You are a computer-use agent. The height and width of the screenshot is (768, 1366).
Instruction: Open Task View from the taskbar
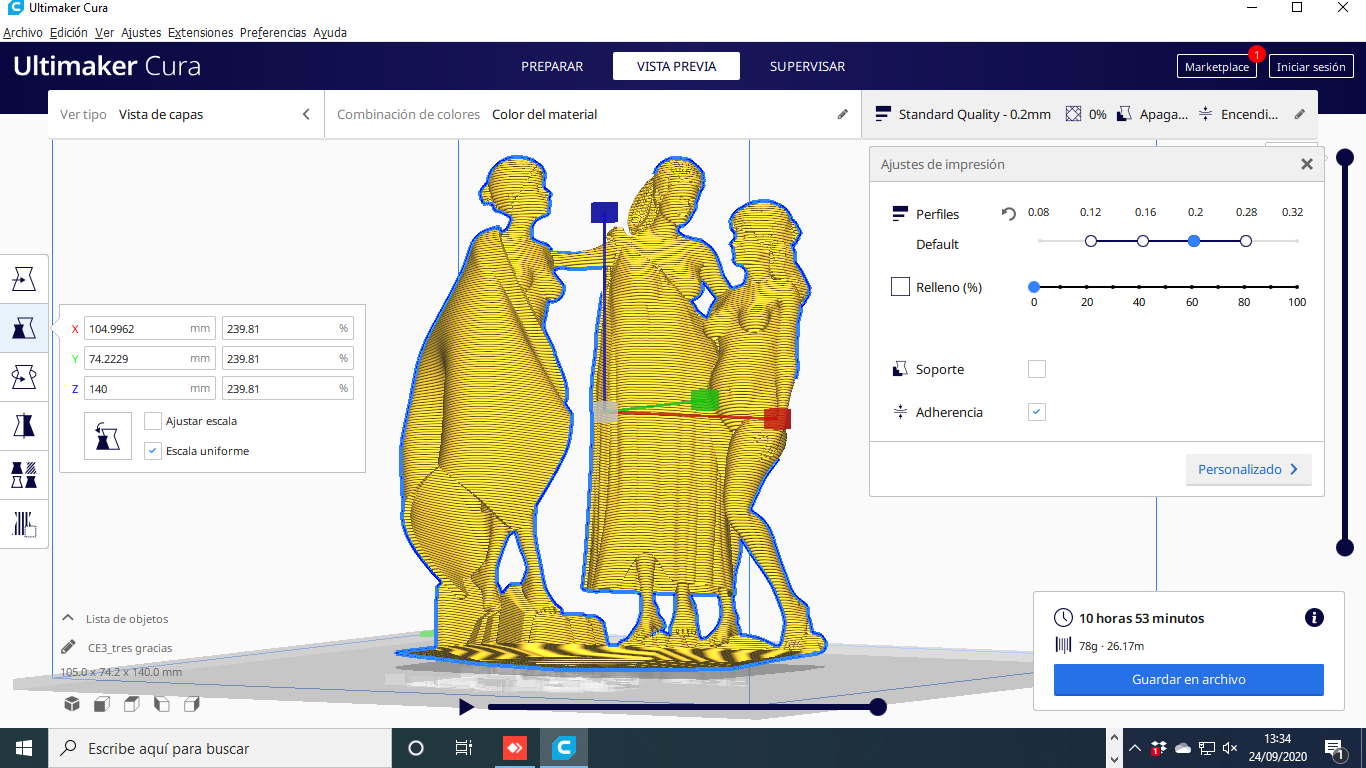pyautogui.click(x=464, y=748)
